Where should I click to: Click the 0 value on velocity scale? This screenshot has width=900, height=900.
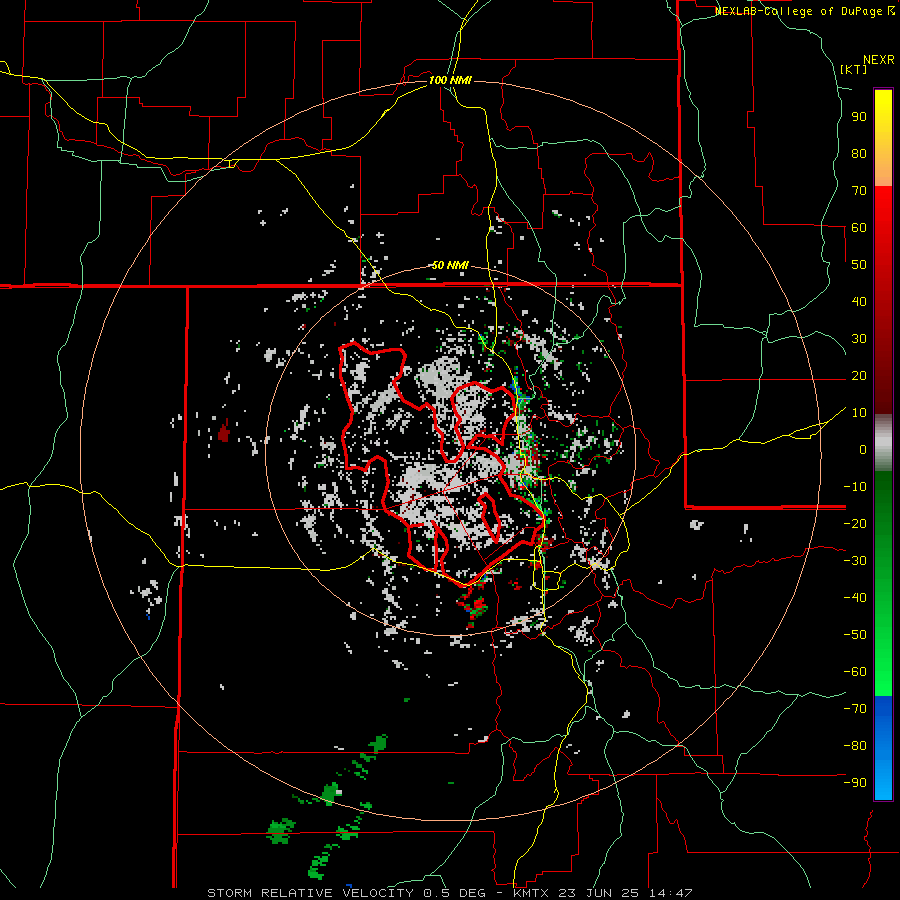click(863, 450)
